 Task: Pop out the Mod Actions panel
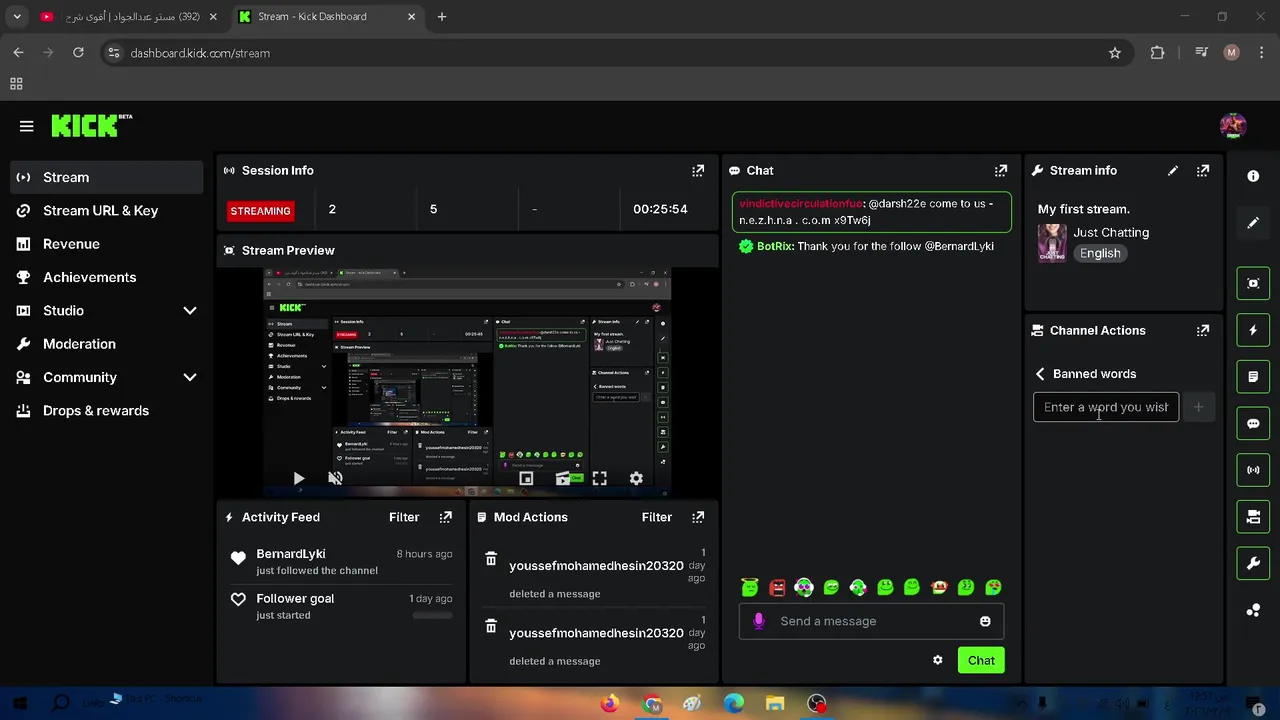(698, 517)
